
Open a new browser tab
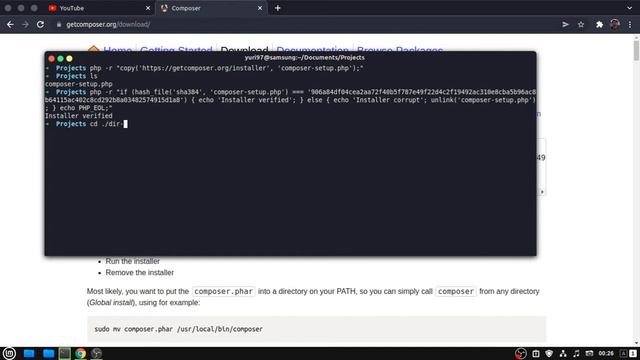[x=278, y=8]
